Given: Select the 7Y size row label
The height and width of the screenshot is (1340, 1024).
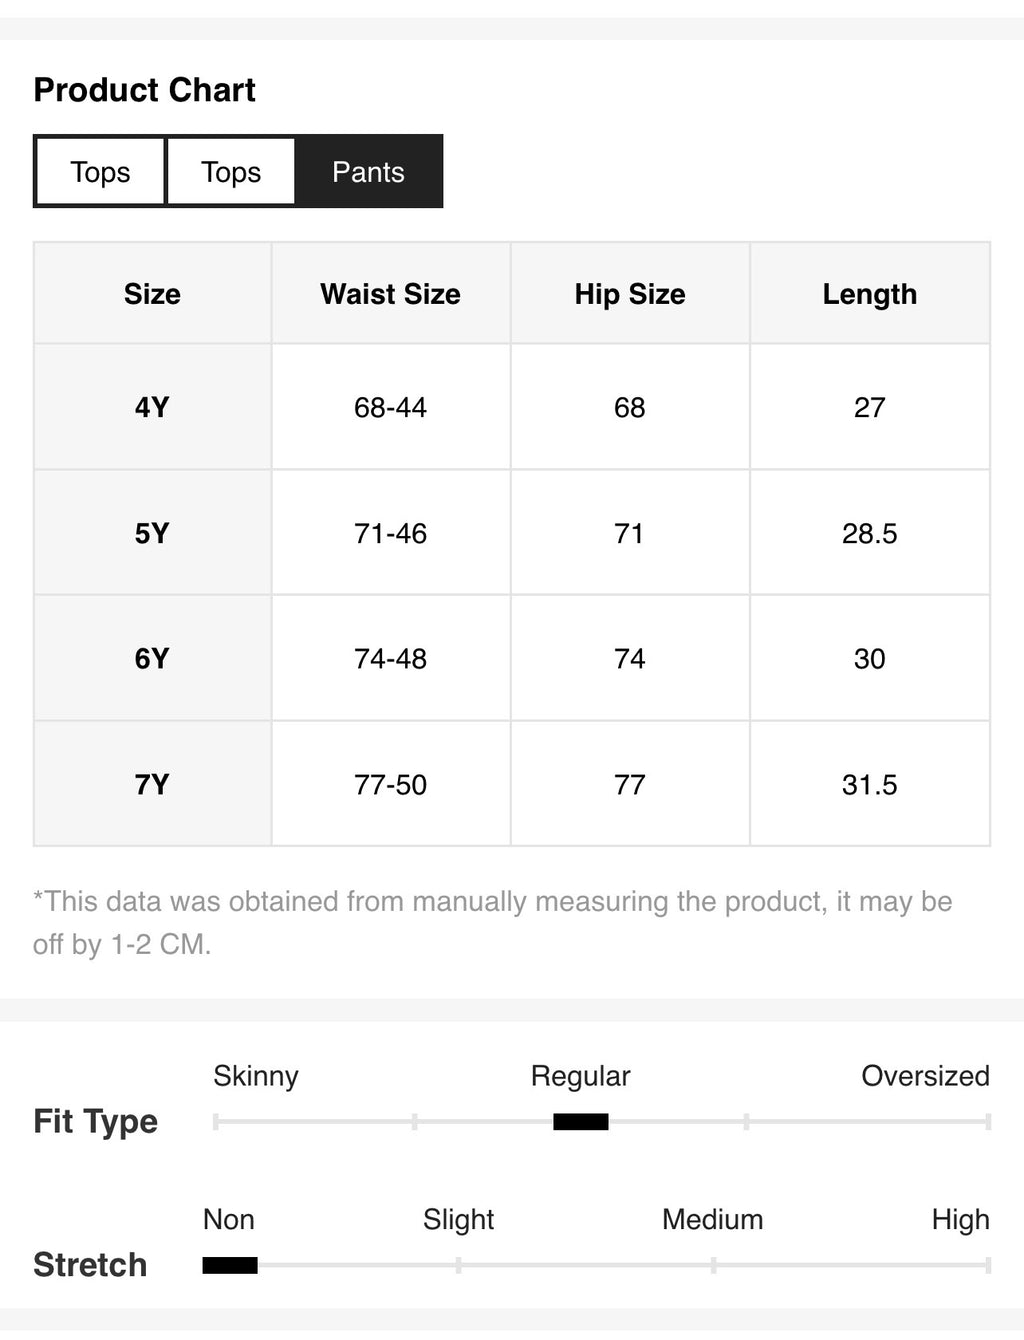Looking at the screenshot, I should 152,784.
